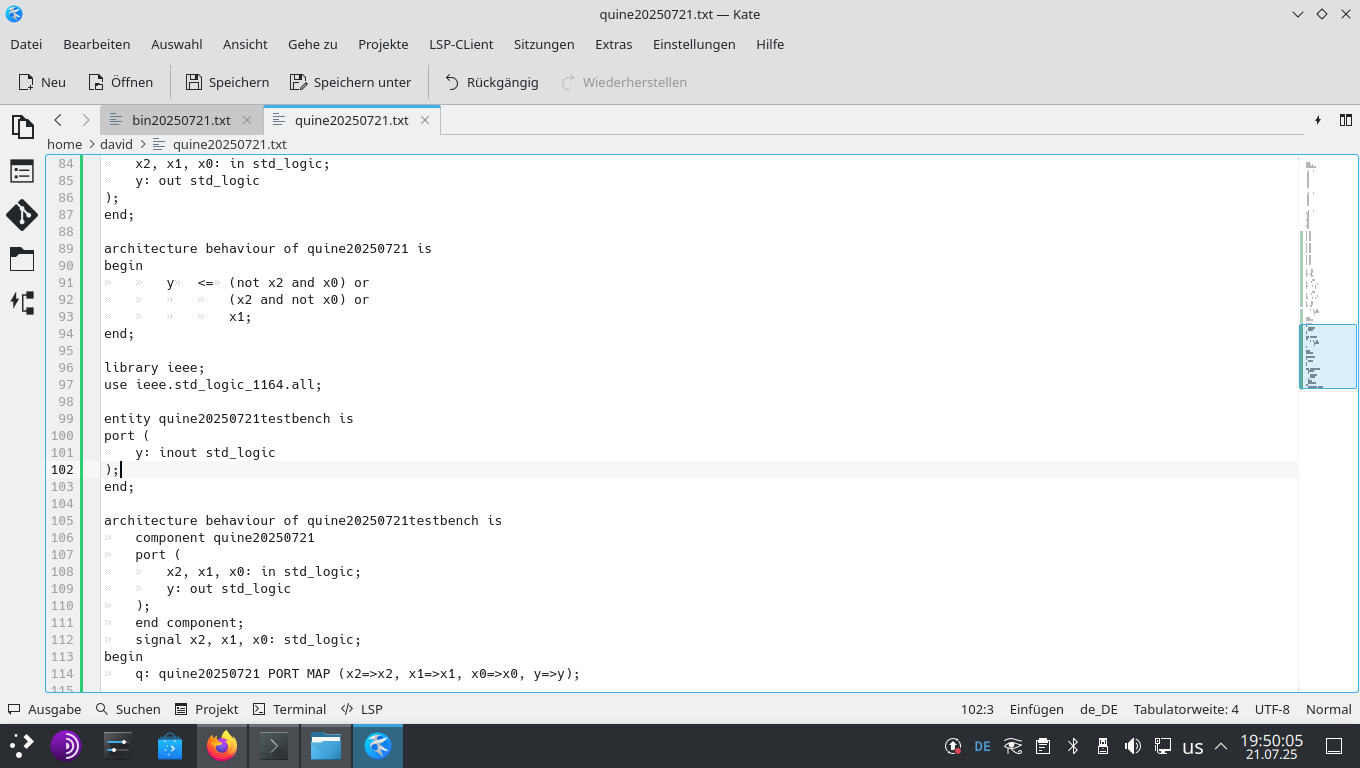
Task: Open a file using the Öffnen toolbar icon
Action: 120,82
